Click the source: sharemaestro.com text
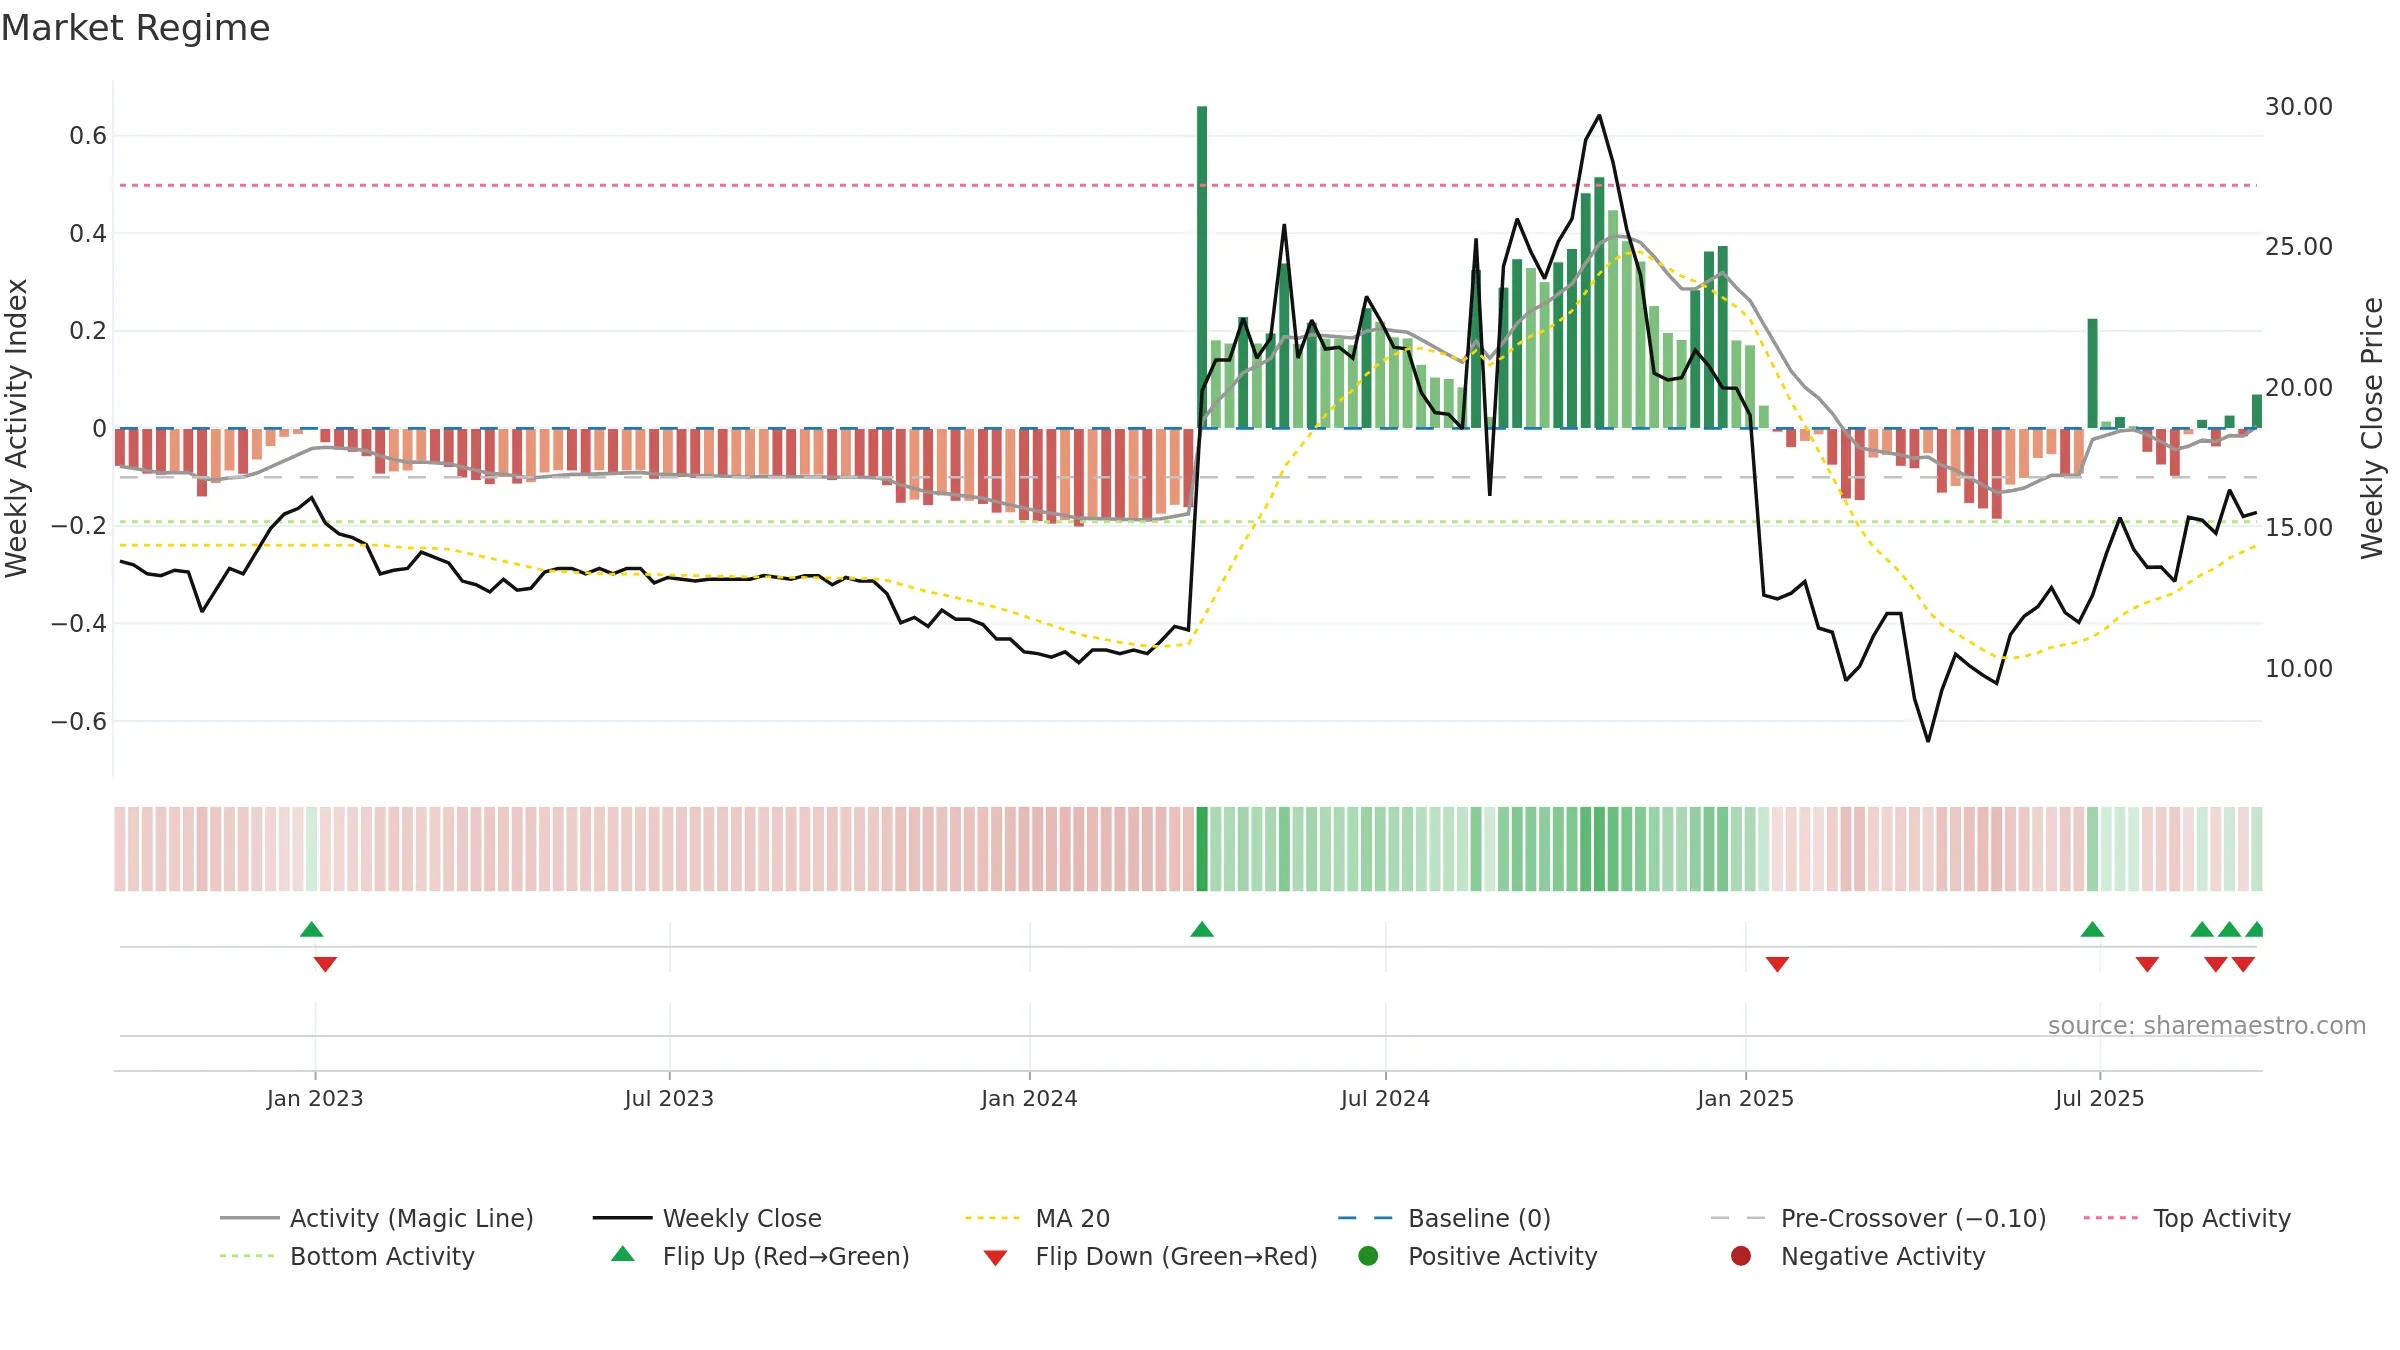 (x=2207, y=1026)
